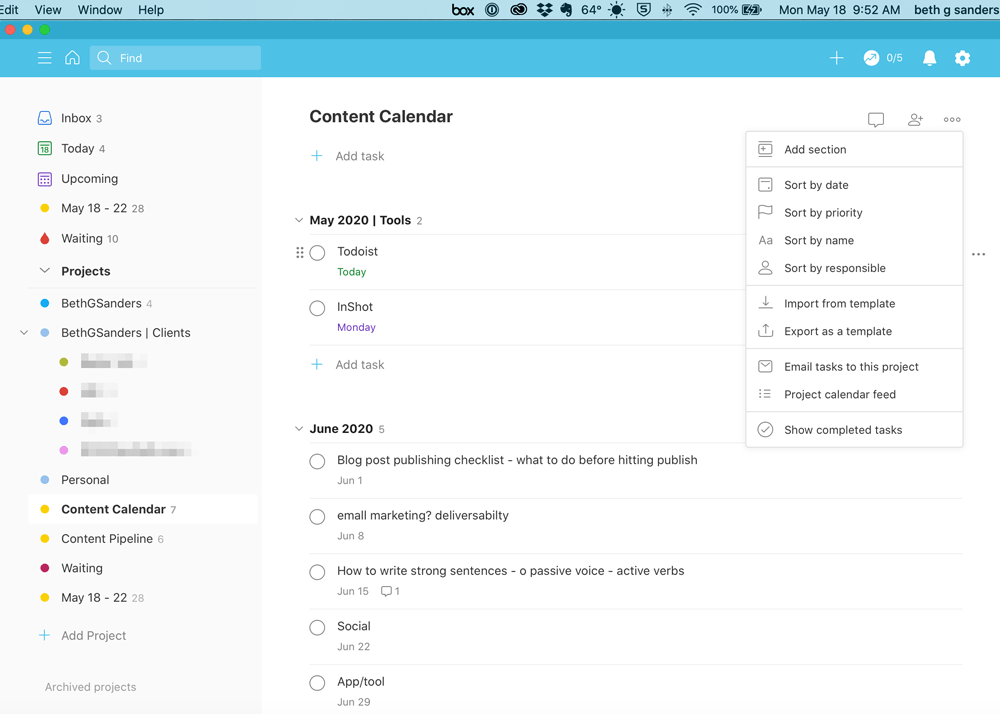Image resolution: width=1000 pixels, height=714 pixels.
Task: Collapse the June 2020 section
Action: pyautogui.click(x=298, y=428)
